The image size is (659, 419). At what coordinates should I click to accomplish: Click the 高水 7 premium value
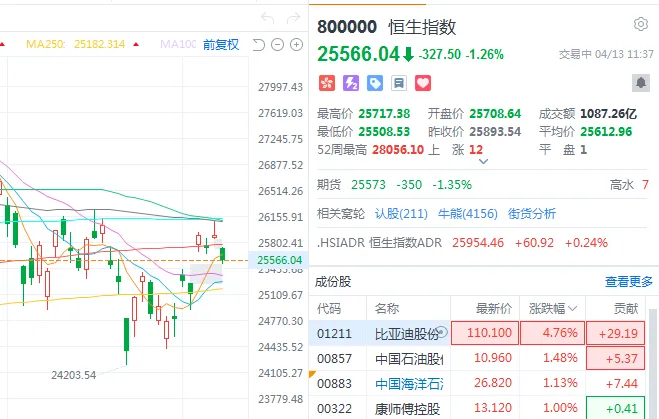pos(645,184)
